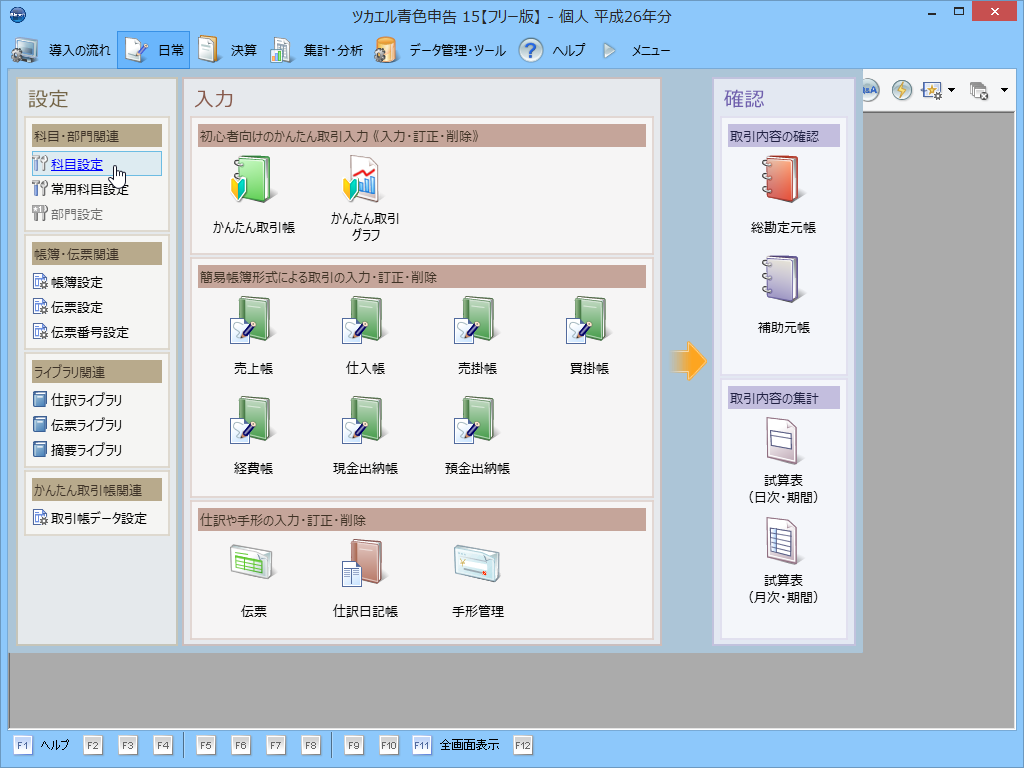This screenshot has height=768, width=1024.
Task: Open the 伝票ライブラリ link
Action: [x=86, y=425]
